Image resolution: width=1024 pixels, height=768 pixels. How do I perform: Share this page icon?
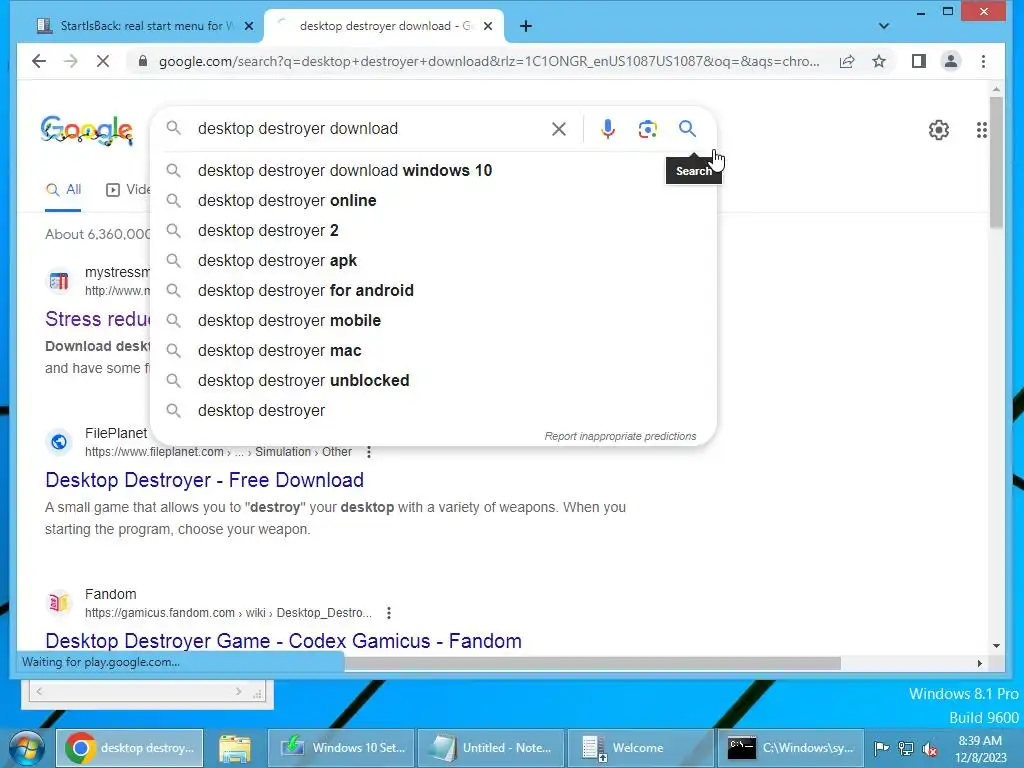847,61
